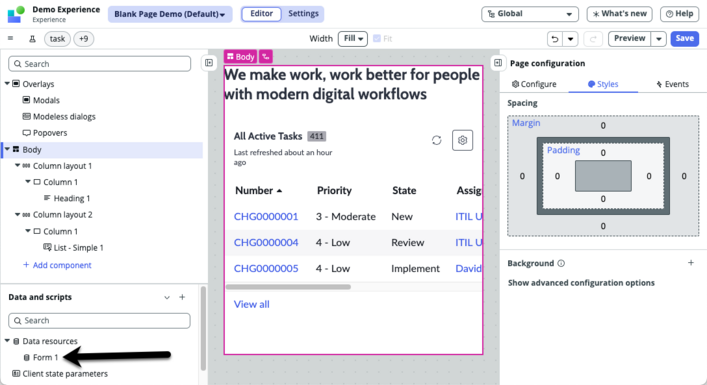This screenshot has width=707, height=385.
Task: Click the top Margin value 0
Action: 603,126
